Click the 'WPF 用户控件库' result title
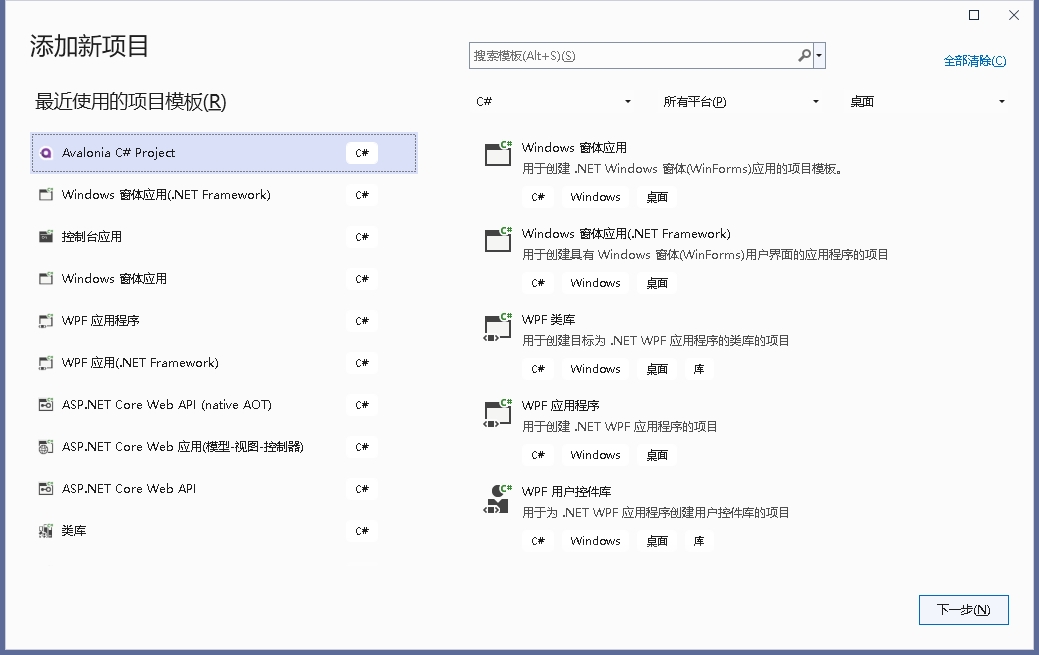 pyautogui.click(x=566, y=492)
